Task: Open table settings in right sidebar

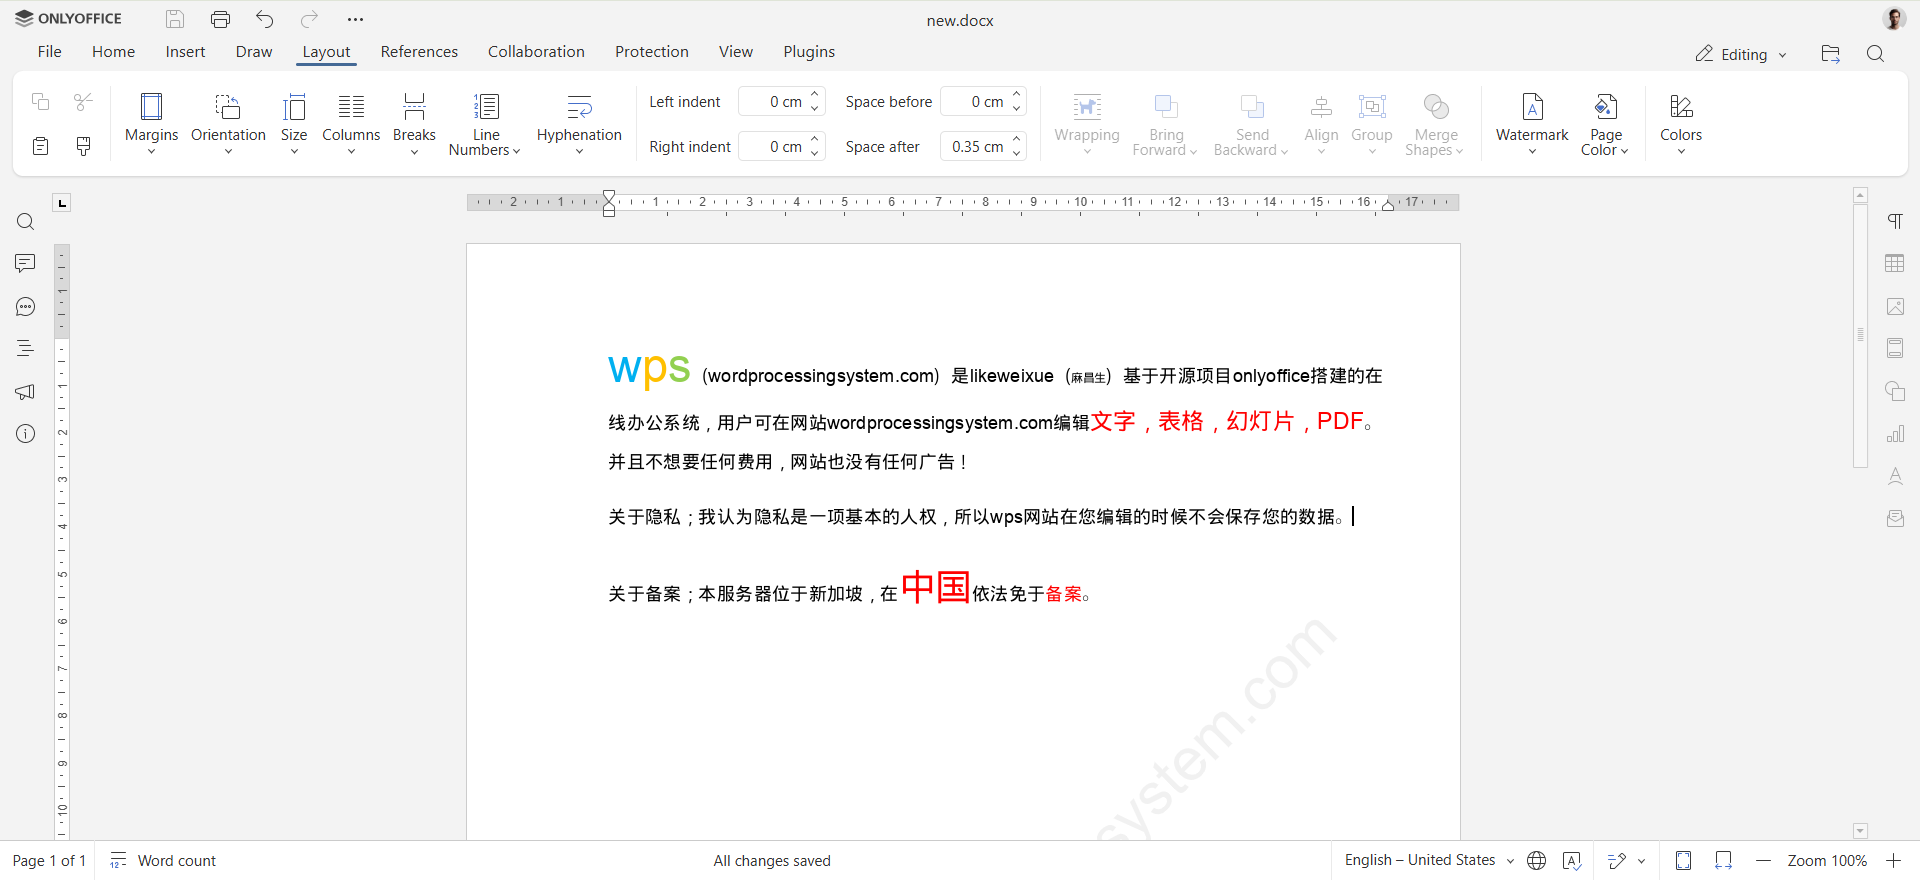Action: [1895, 264]
